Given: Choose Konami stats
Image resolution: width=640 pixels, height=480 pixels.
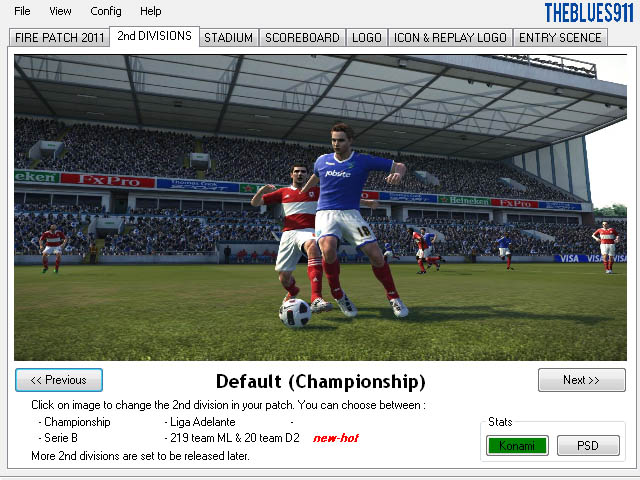Looking at the screenshot, I should [517, 445].
